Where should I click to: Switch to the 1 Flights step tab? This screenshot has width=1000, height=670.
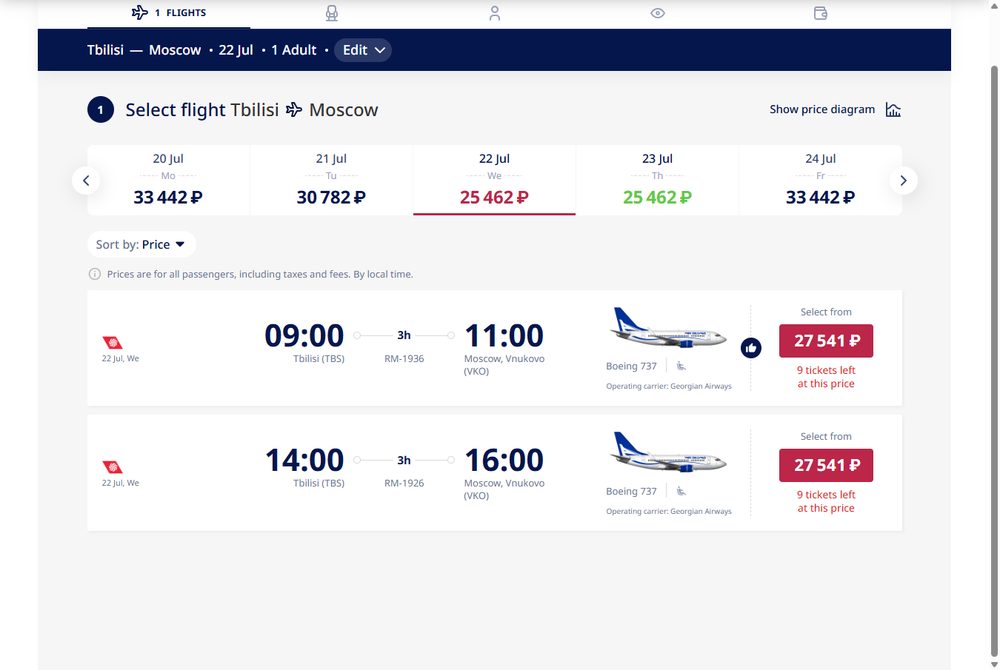pyautogui.click(x=168, y=13)
